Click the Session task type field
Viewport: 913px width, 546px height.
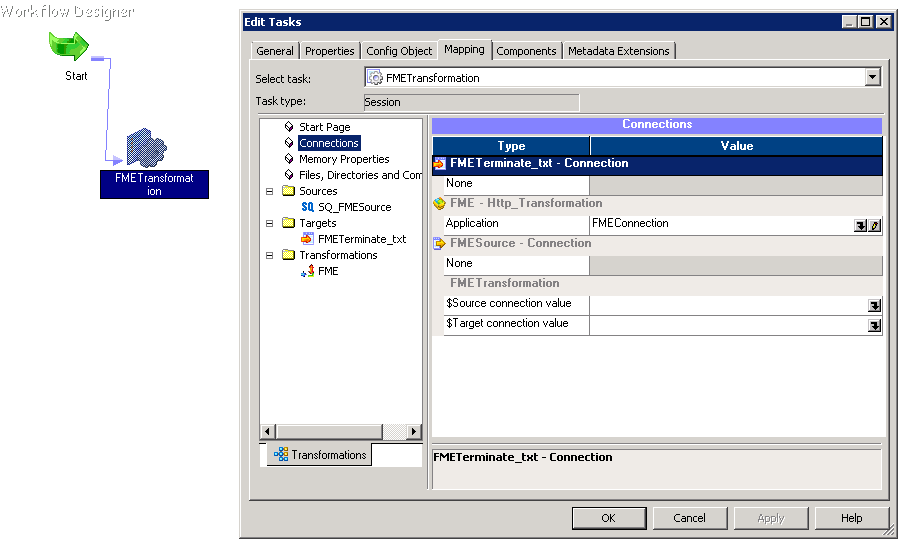(x=471, y=102)
